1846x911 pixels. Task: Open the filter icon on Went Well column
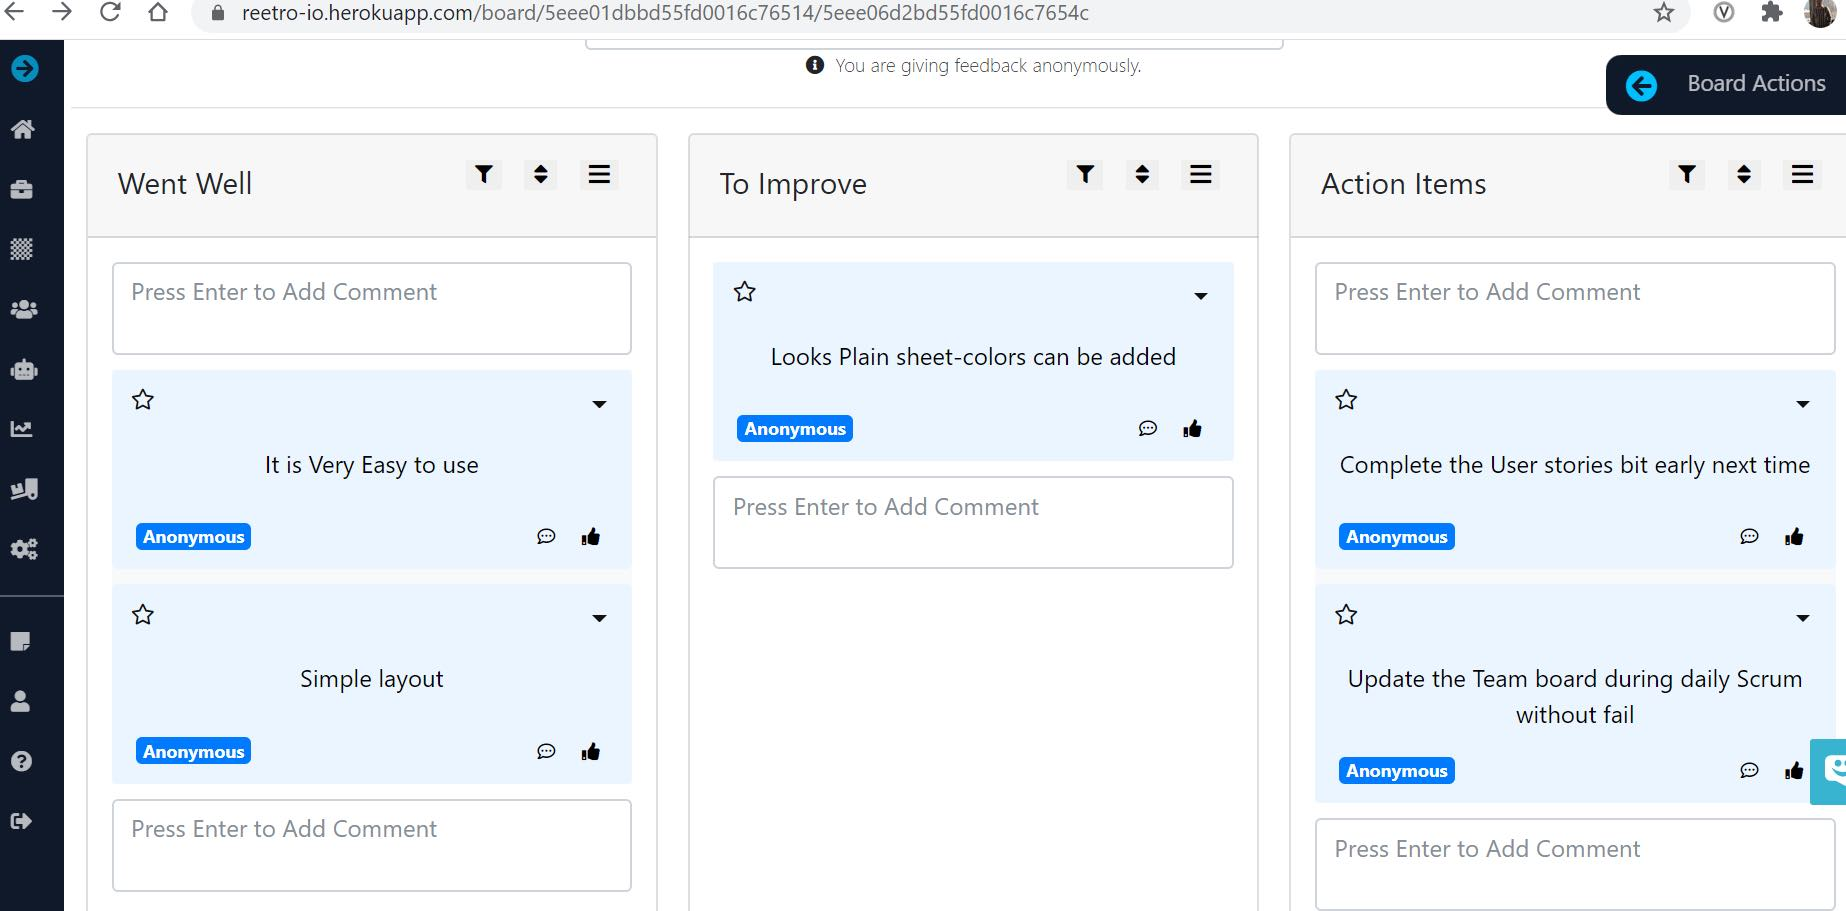[484, 174]
